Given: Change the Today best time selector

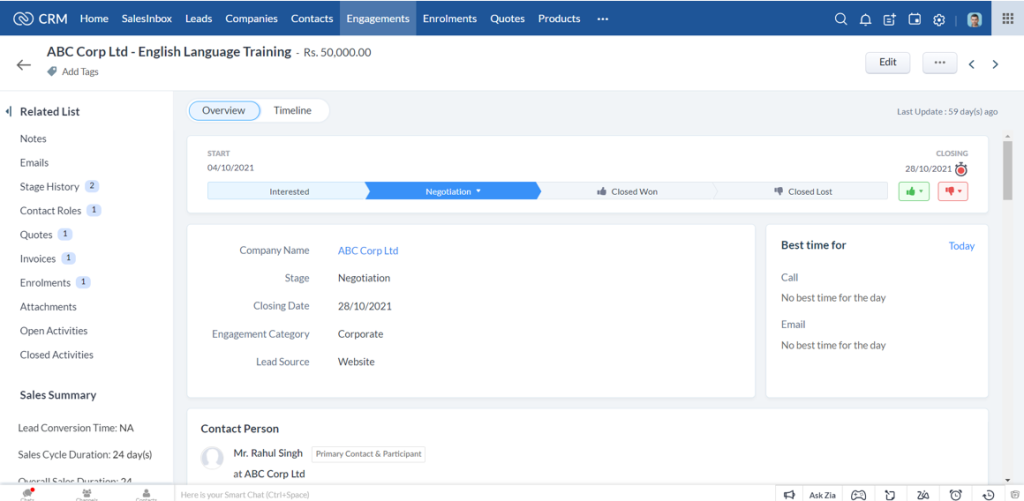Looking at the screenshot, I should 961,246.
